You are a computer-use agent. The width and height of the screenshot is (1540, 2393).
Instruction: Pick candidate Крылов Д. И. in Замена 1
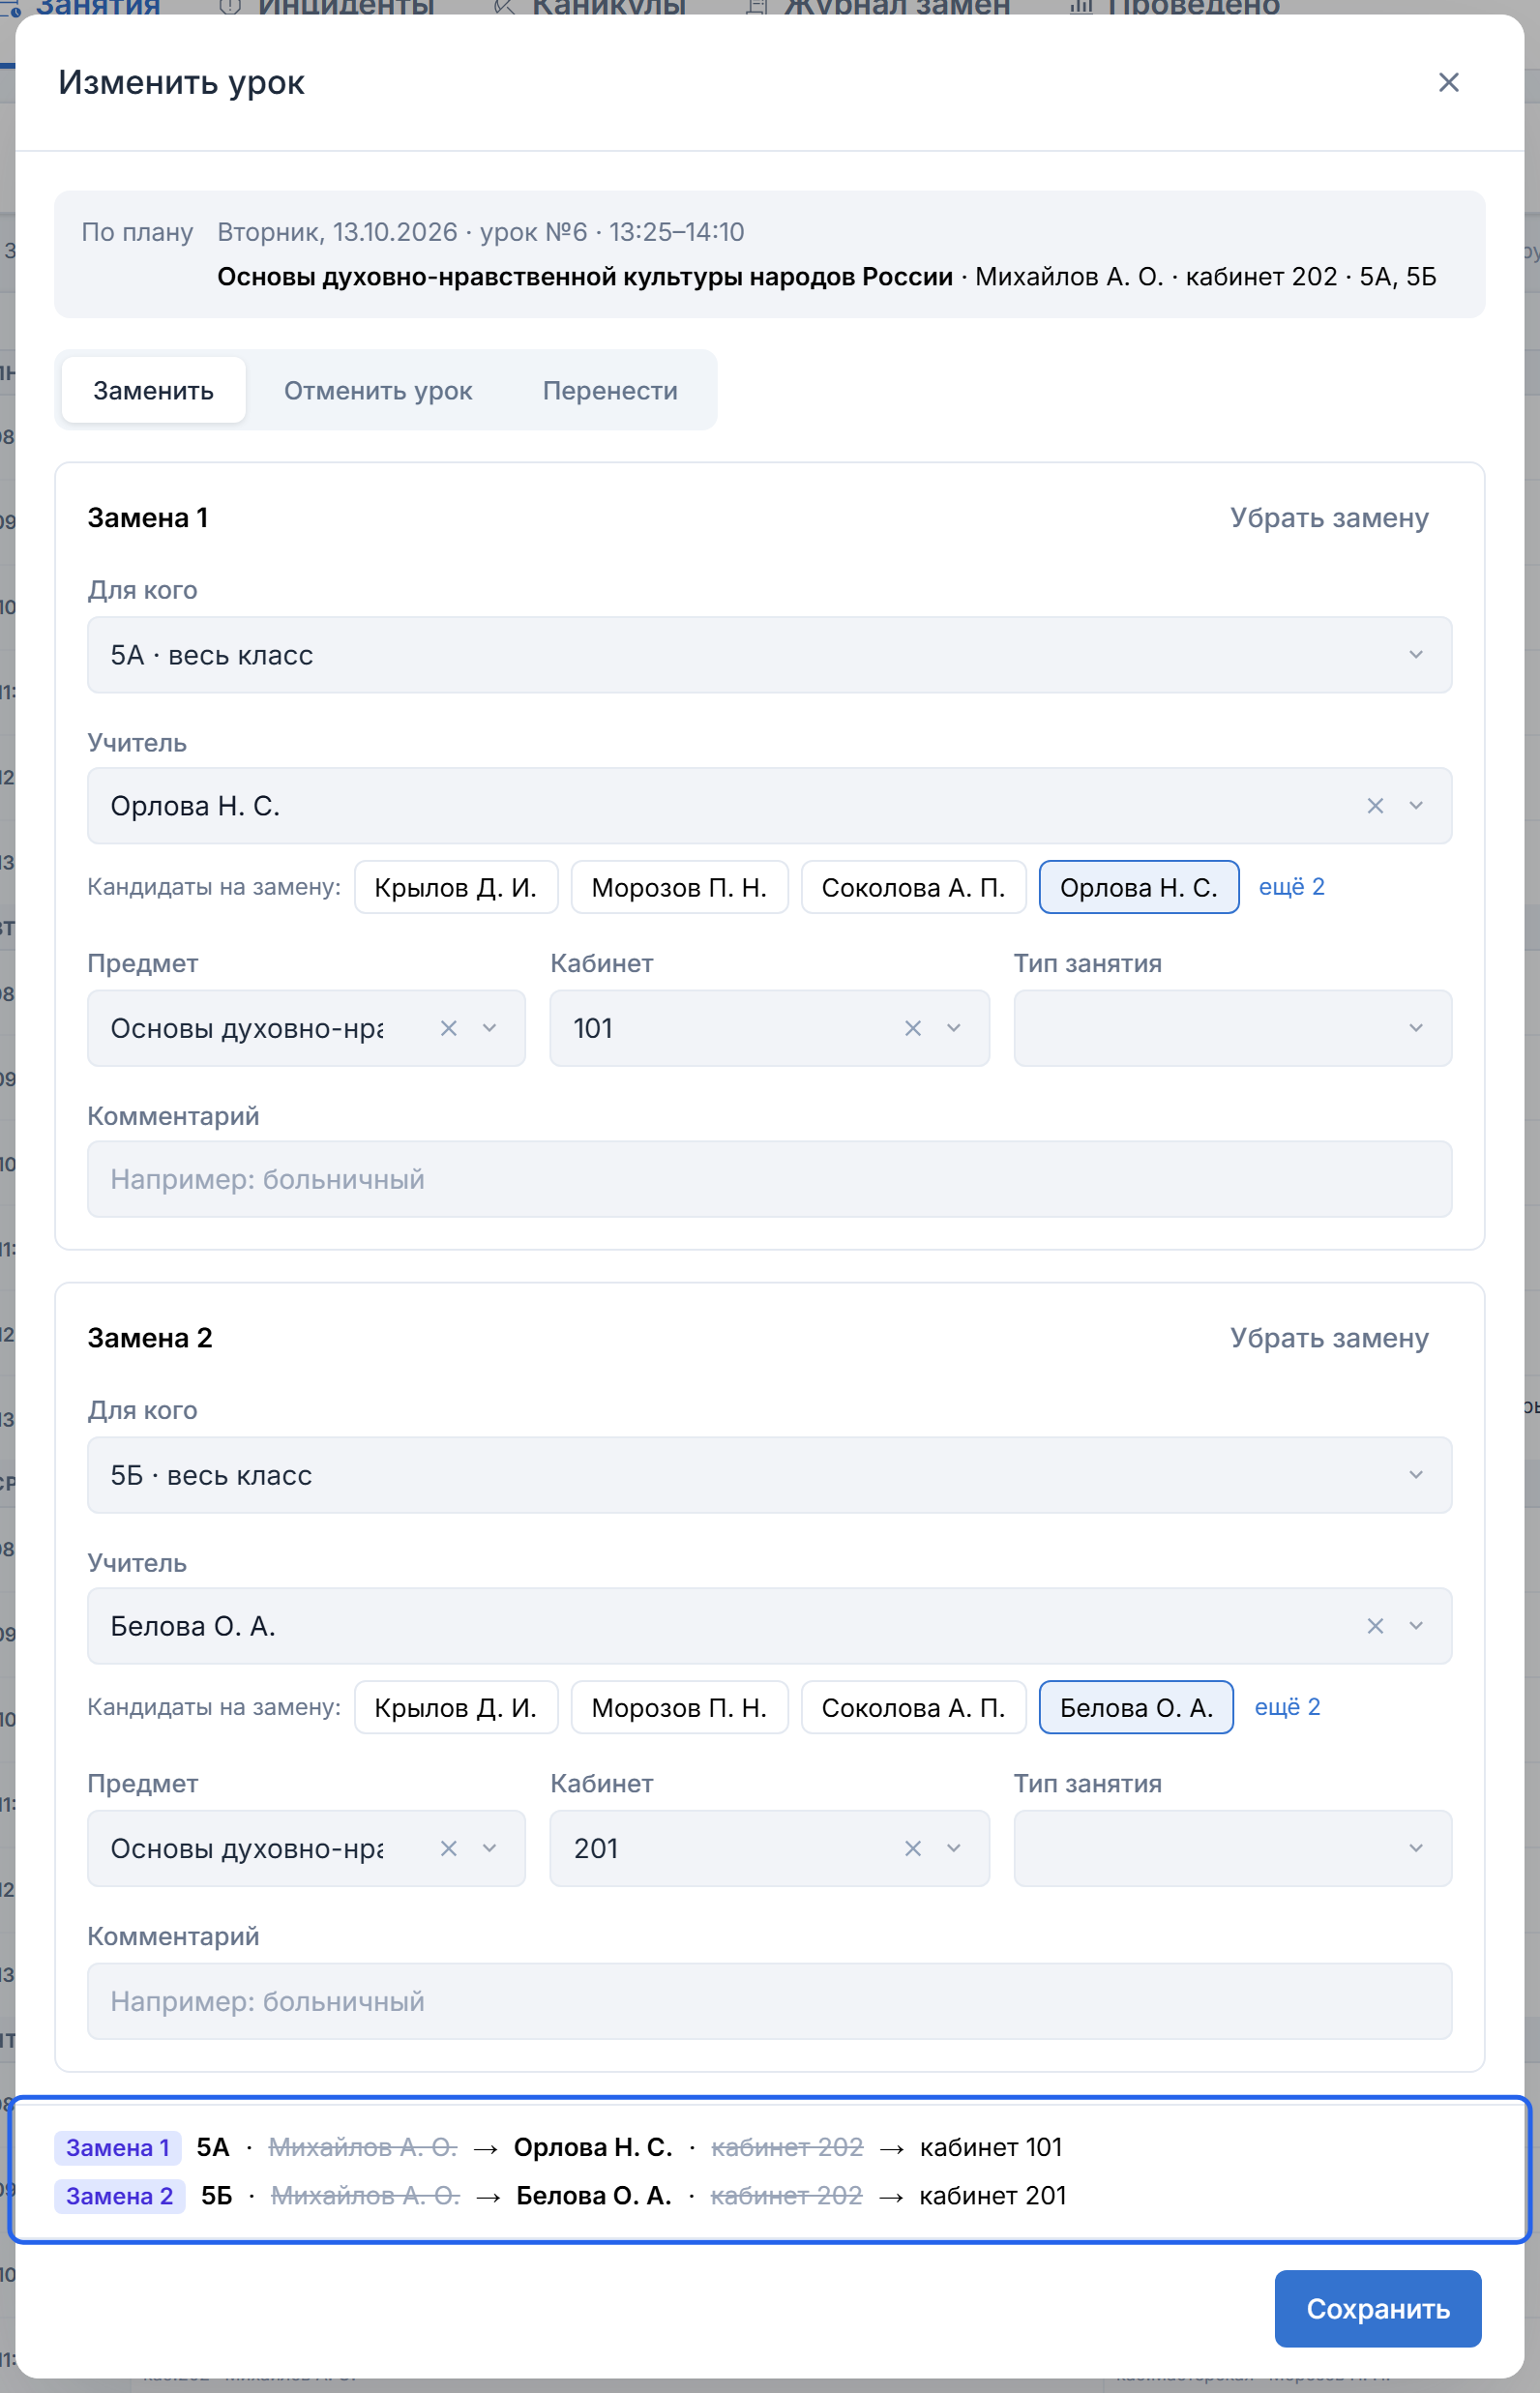tap(456, 887)
